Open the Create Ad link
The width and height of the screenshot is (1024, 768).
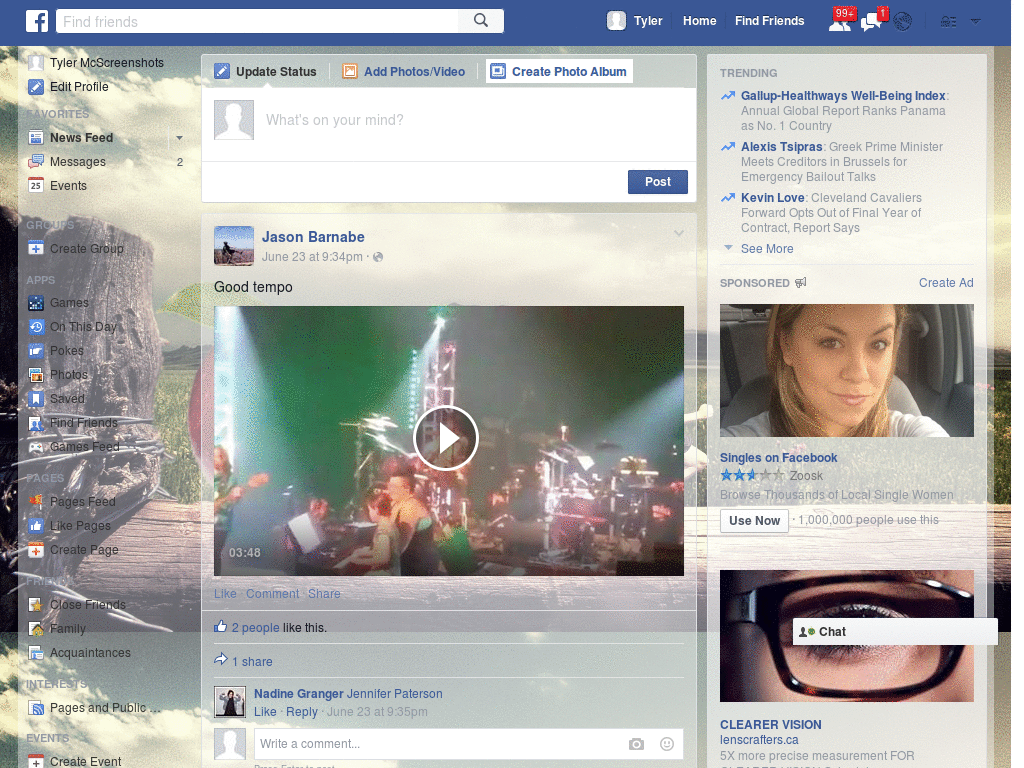946,283
